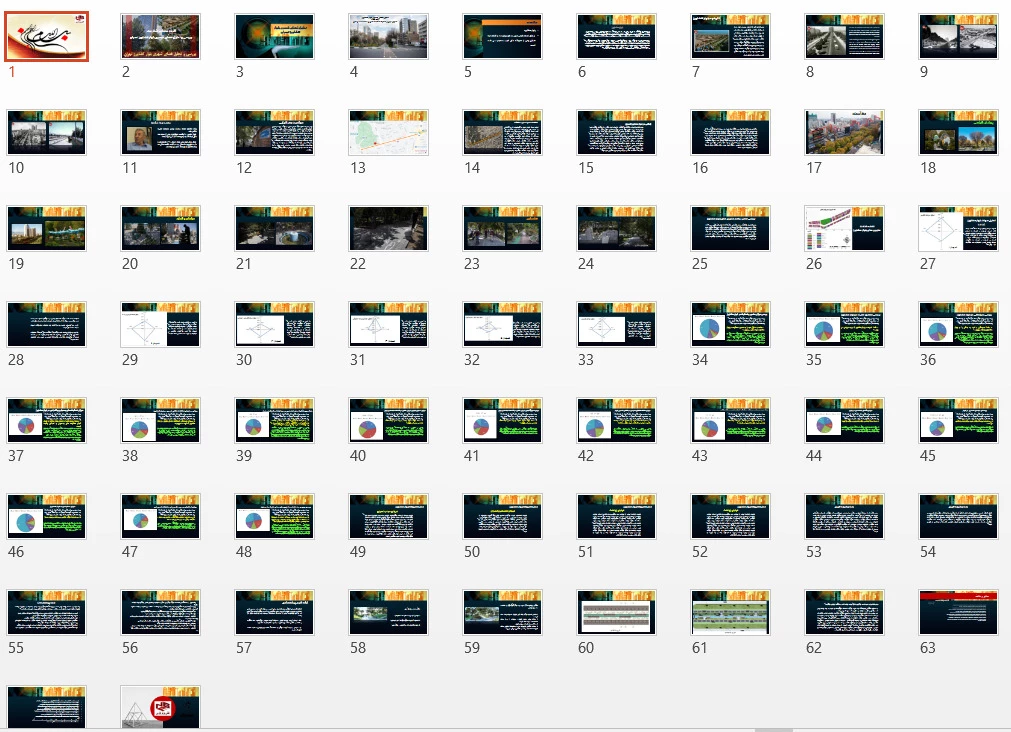Select slide 40 thumbnail
The width and height of the screenshot is (1011, 732).
coord(388,421)
